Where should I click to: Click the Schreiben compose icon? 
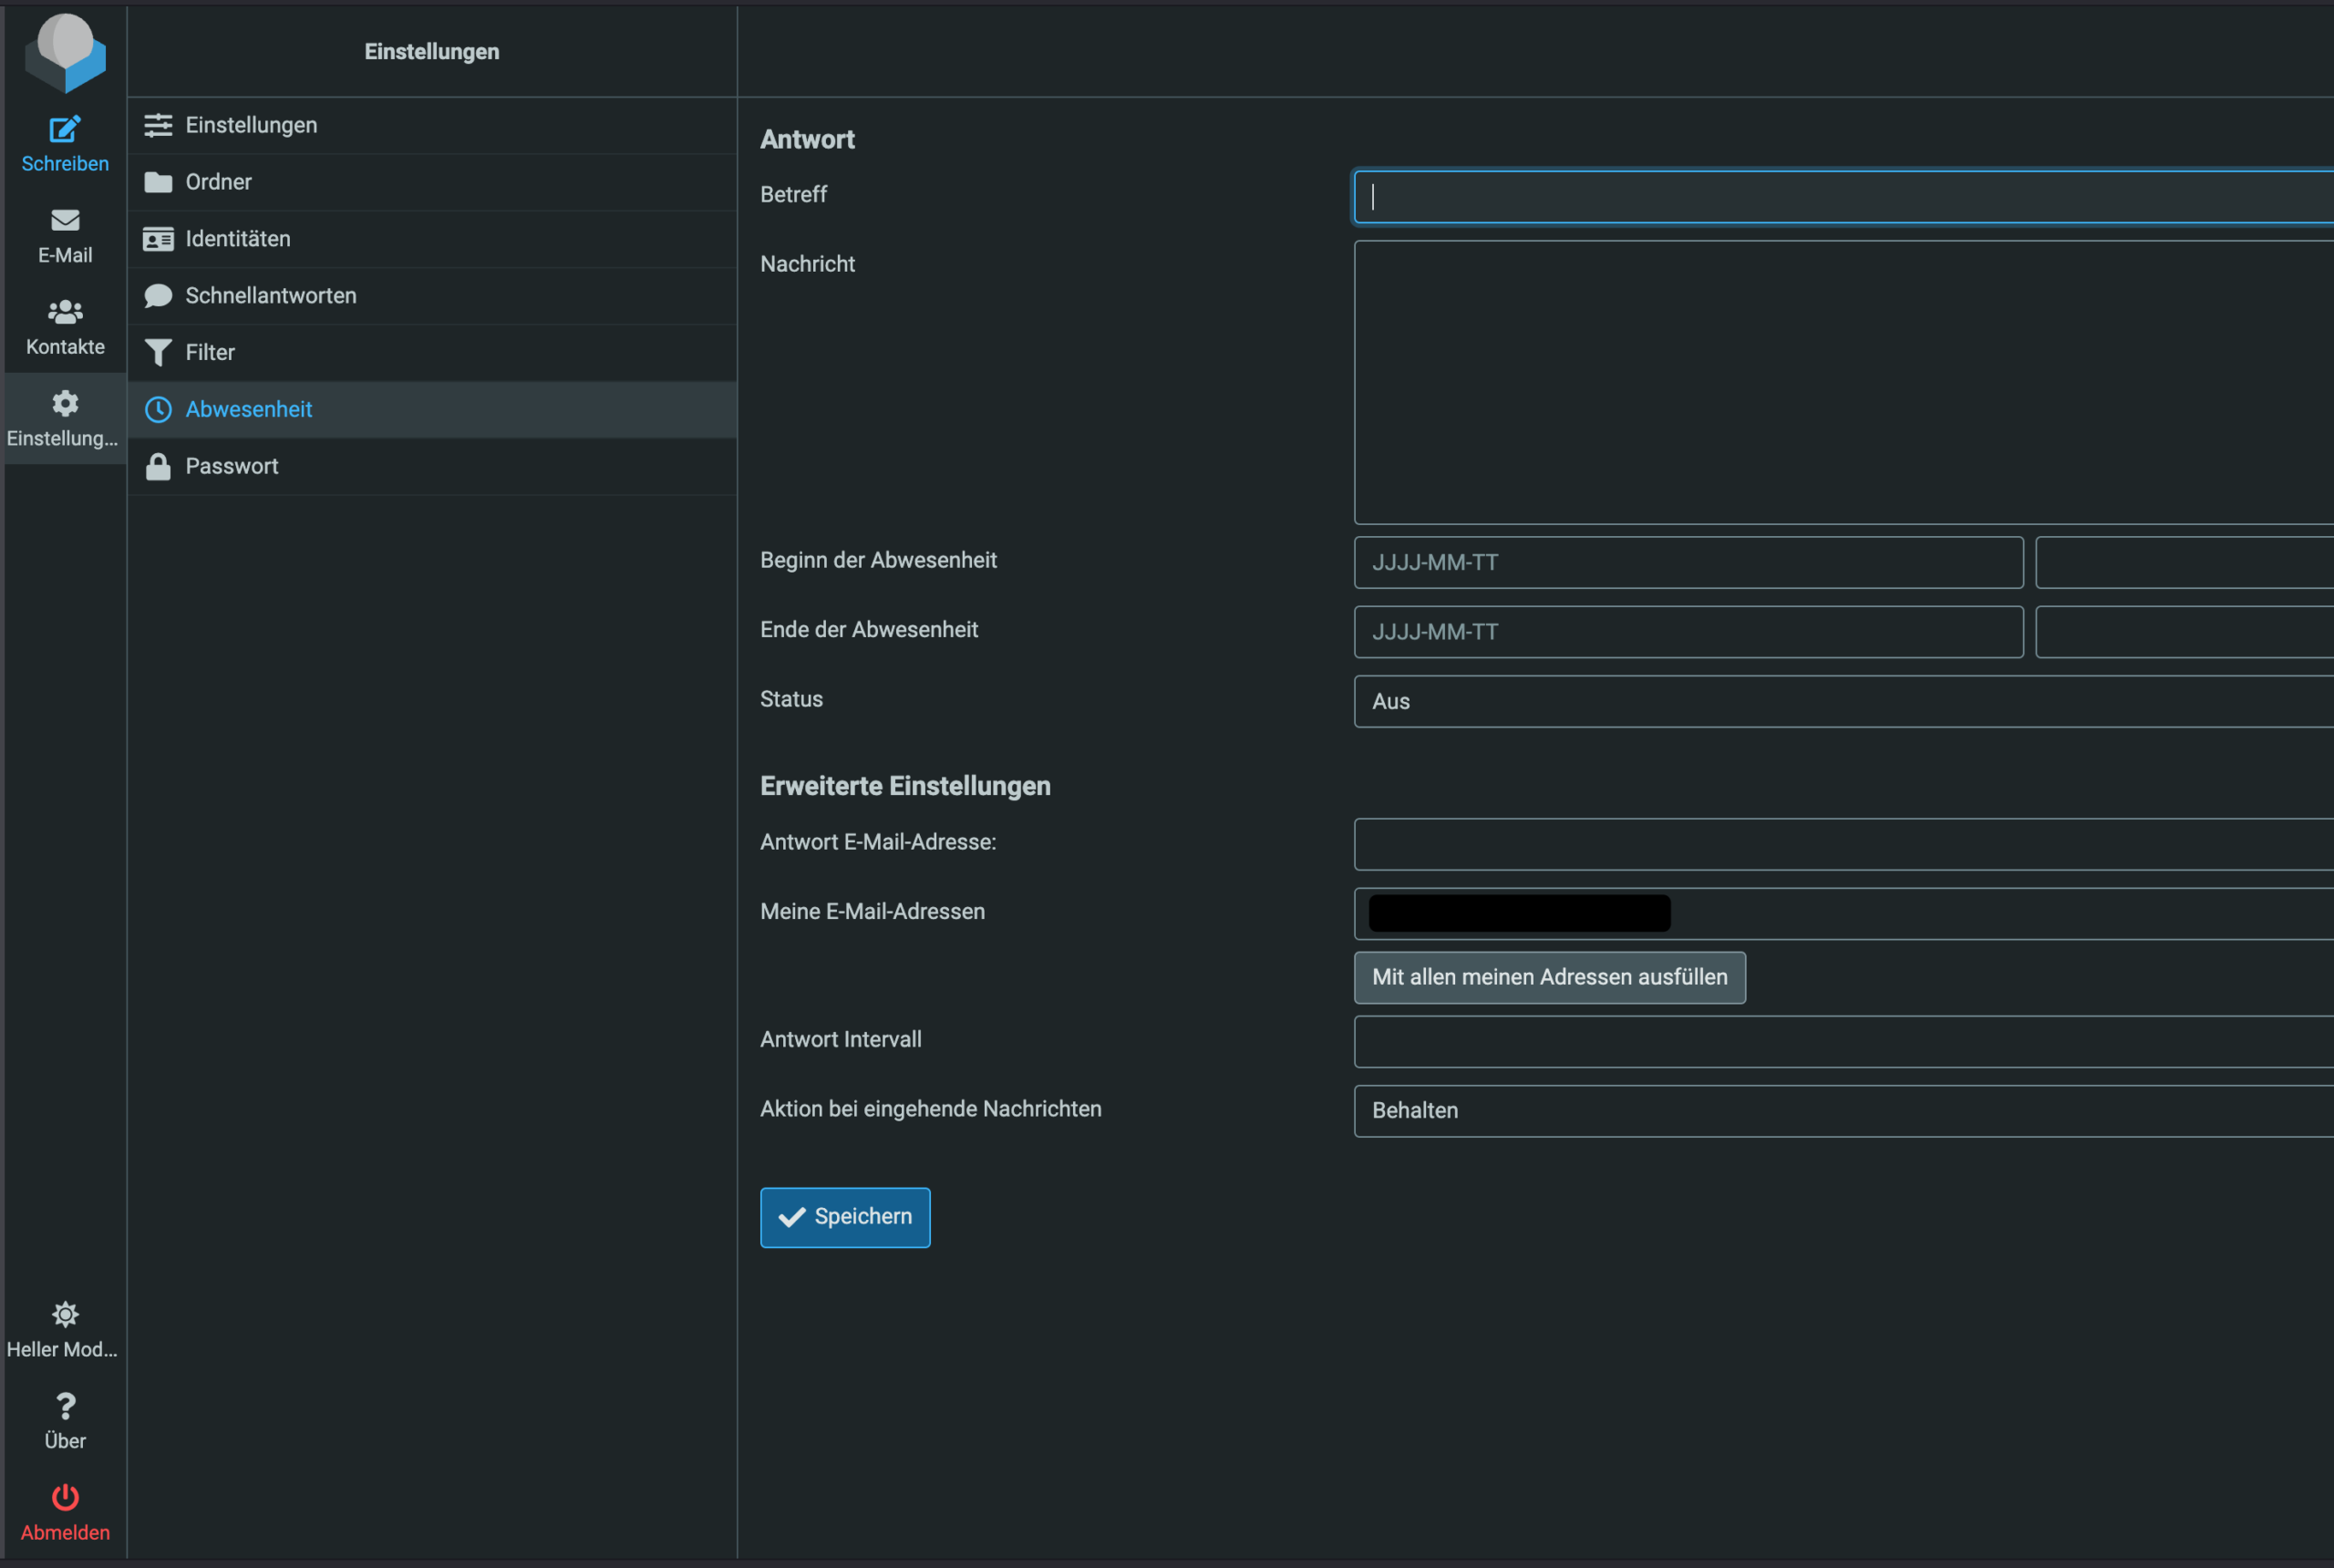[x=65, y=129]
